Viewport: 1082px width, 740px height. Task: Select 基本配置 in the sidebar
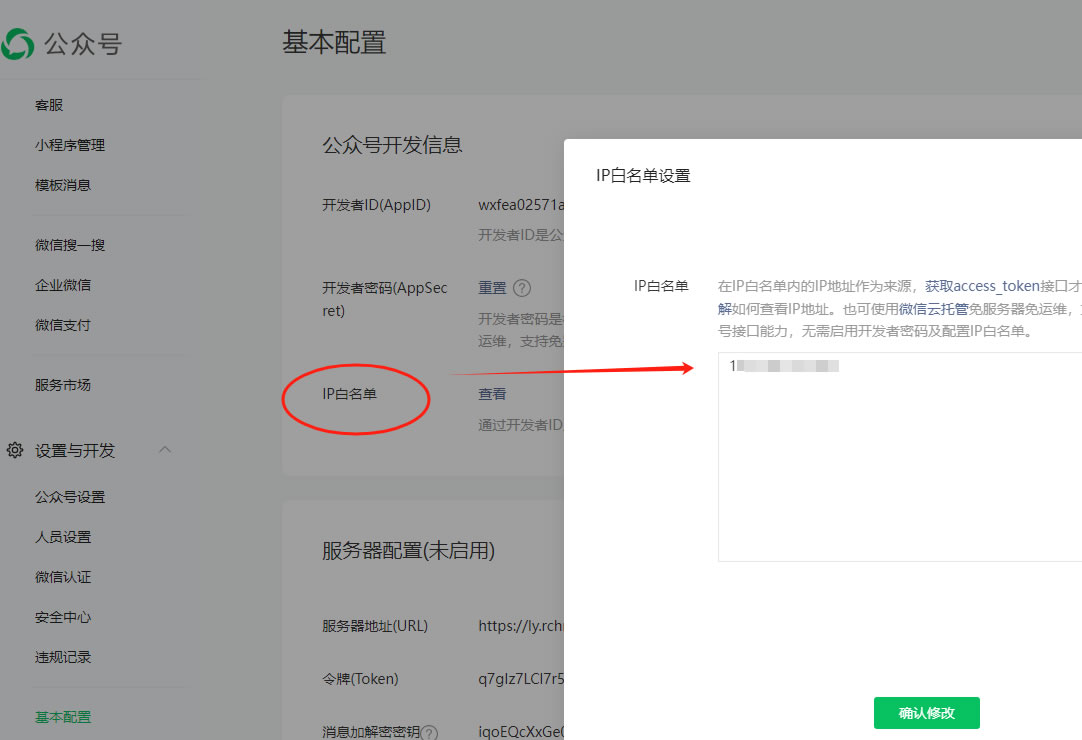click(x=63, y=717)
